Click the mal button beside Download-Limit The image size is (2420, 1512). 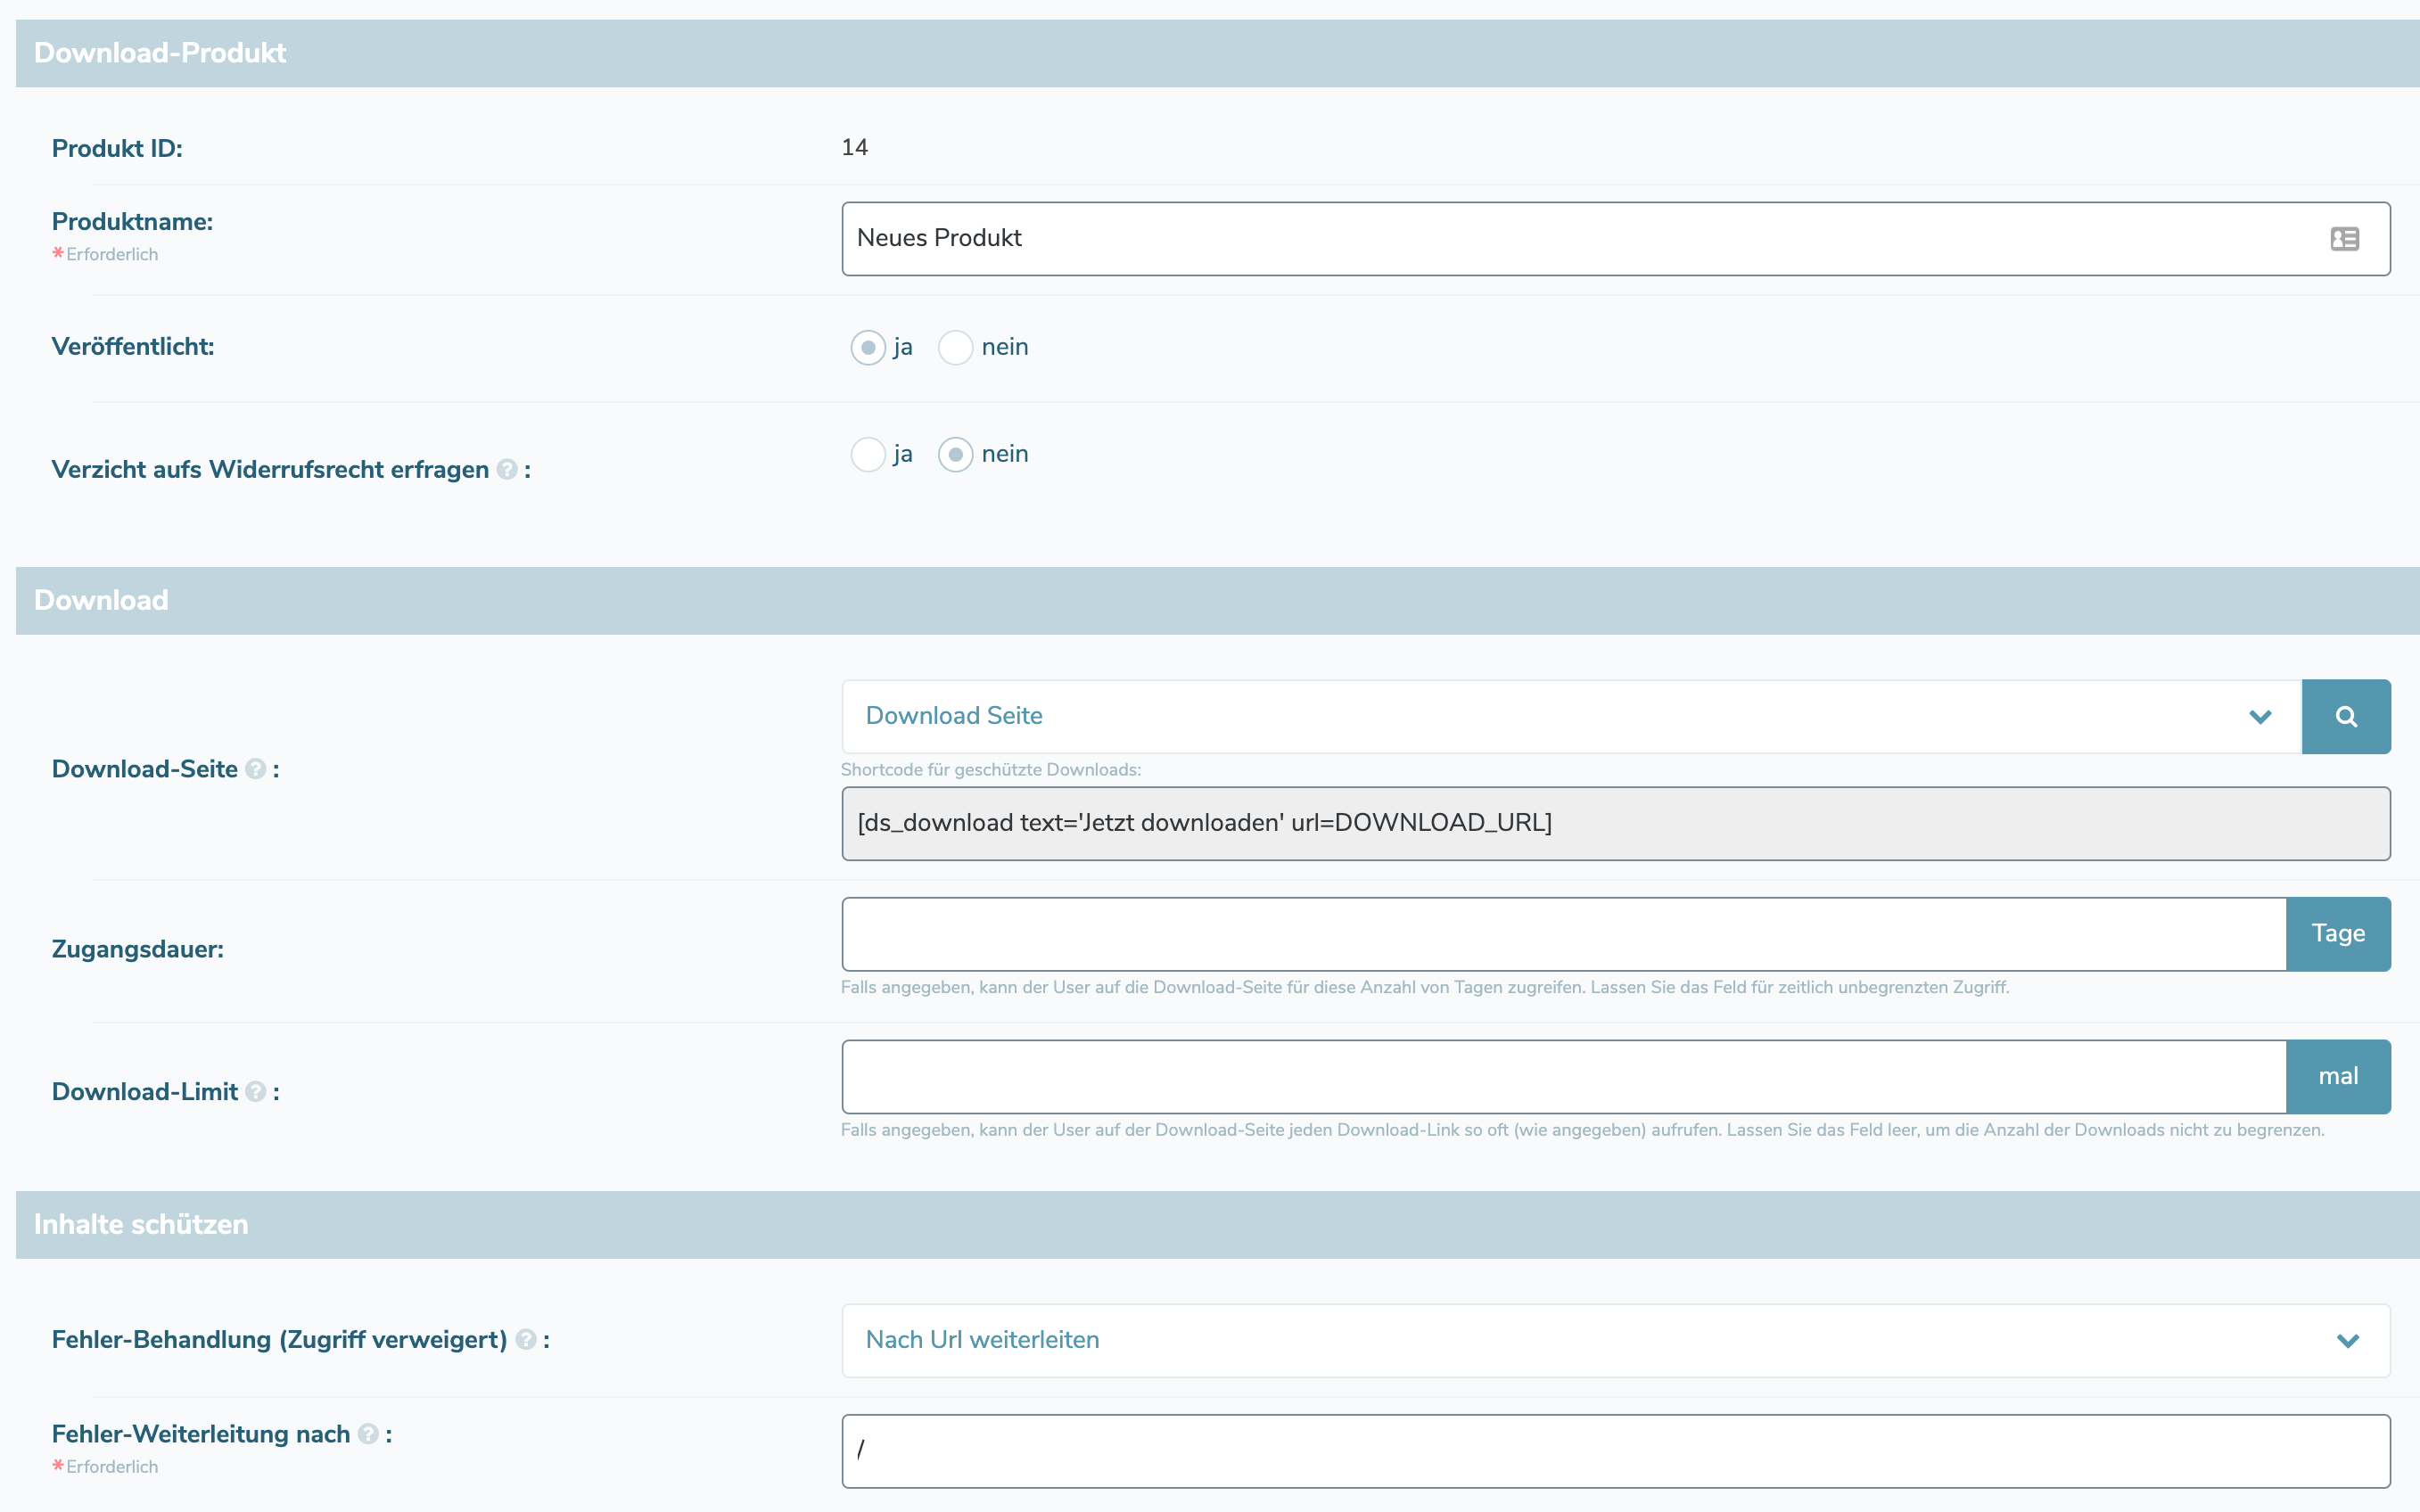(2337, 1076)
